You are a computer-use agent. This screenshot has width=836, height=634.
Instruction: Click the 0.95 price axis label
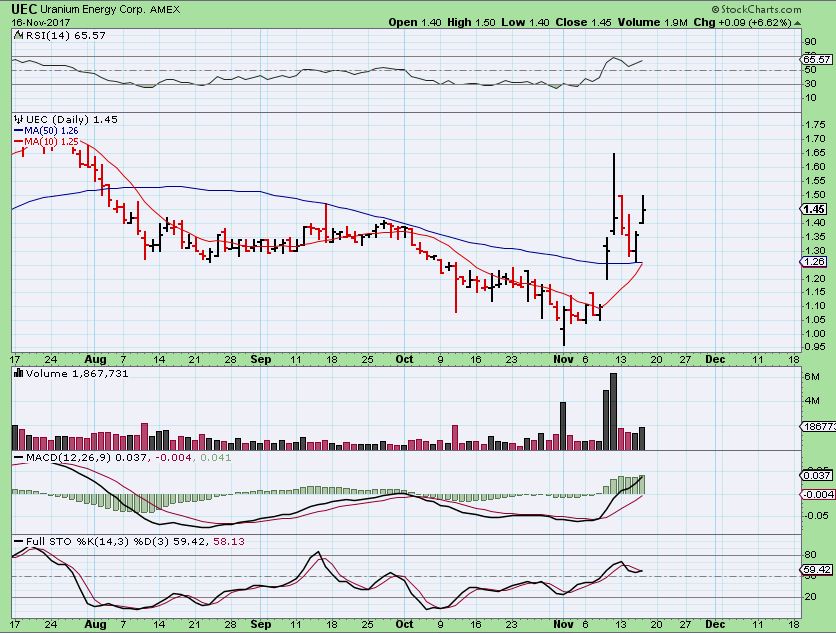[815, 347]
